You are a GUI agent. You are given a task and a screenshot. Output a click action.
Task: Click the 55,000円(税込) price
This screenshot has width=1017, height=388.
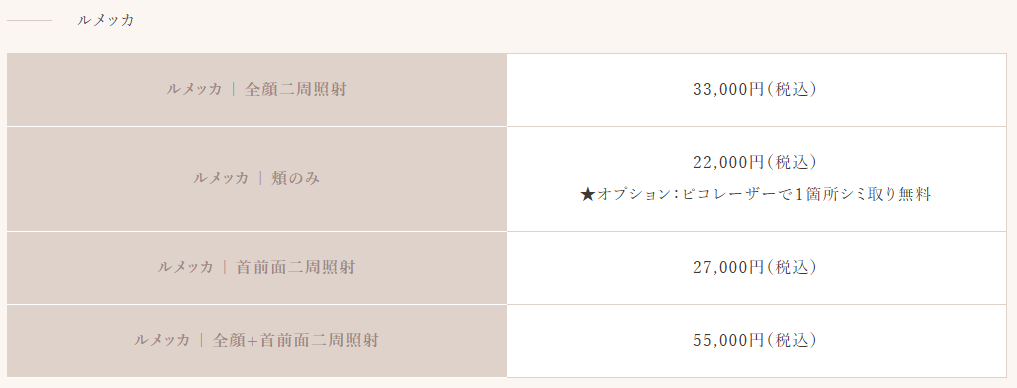coord(755,340)
